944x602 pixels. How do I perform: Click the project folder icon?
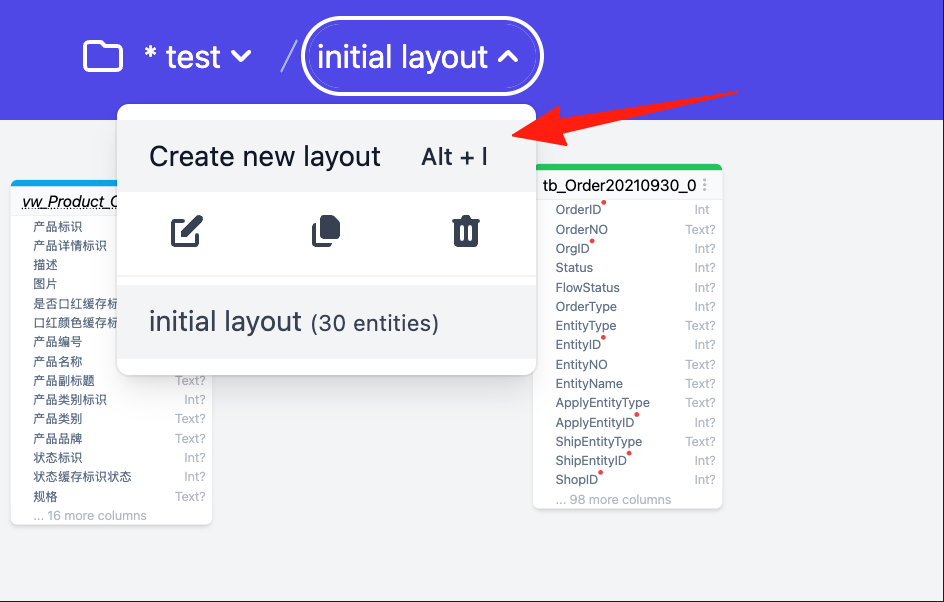102,57
